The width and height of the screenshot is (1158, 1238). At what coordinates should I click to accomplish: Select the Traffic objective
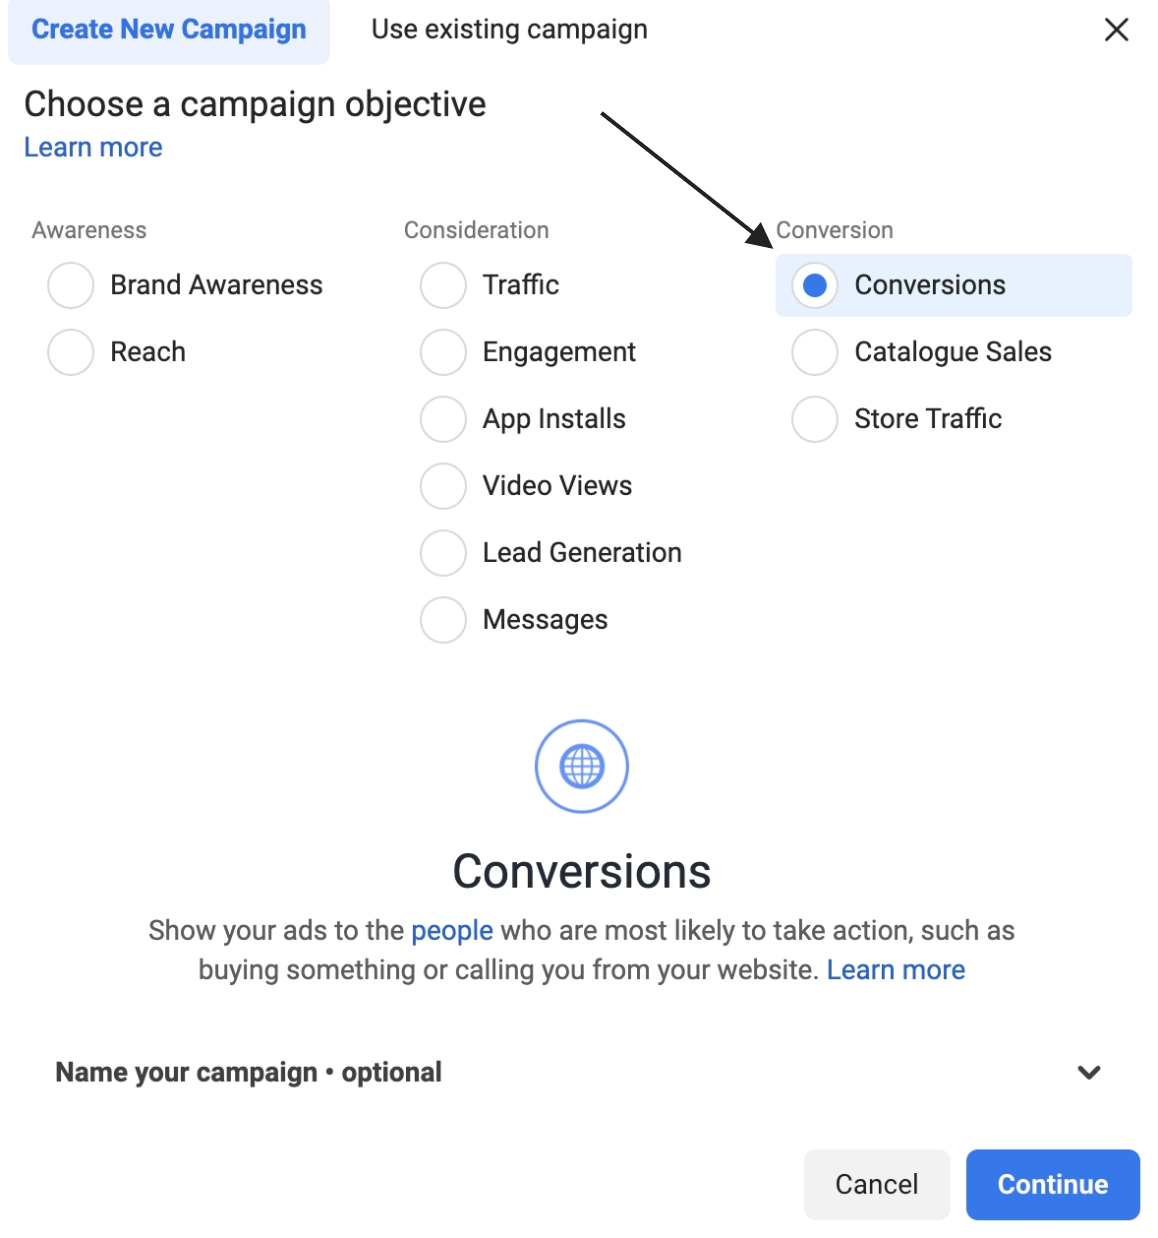point(443,285)
